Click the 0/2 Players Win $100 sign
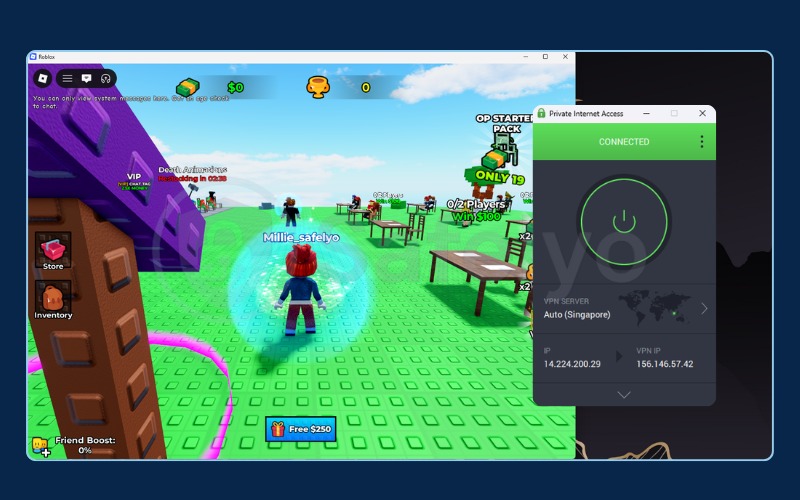This screenshot has height=500, width=800. click(476, 210)
